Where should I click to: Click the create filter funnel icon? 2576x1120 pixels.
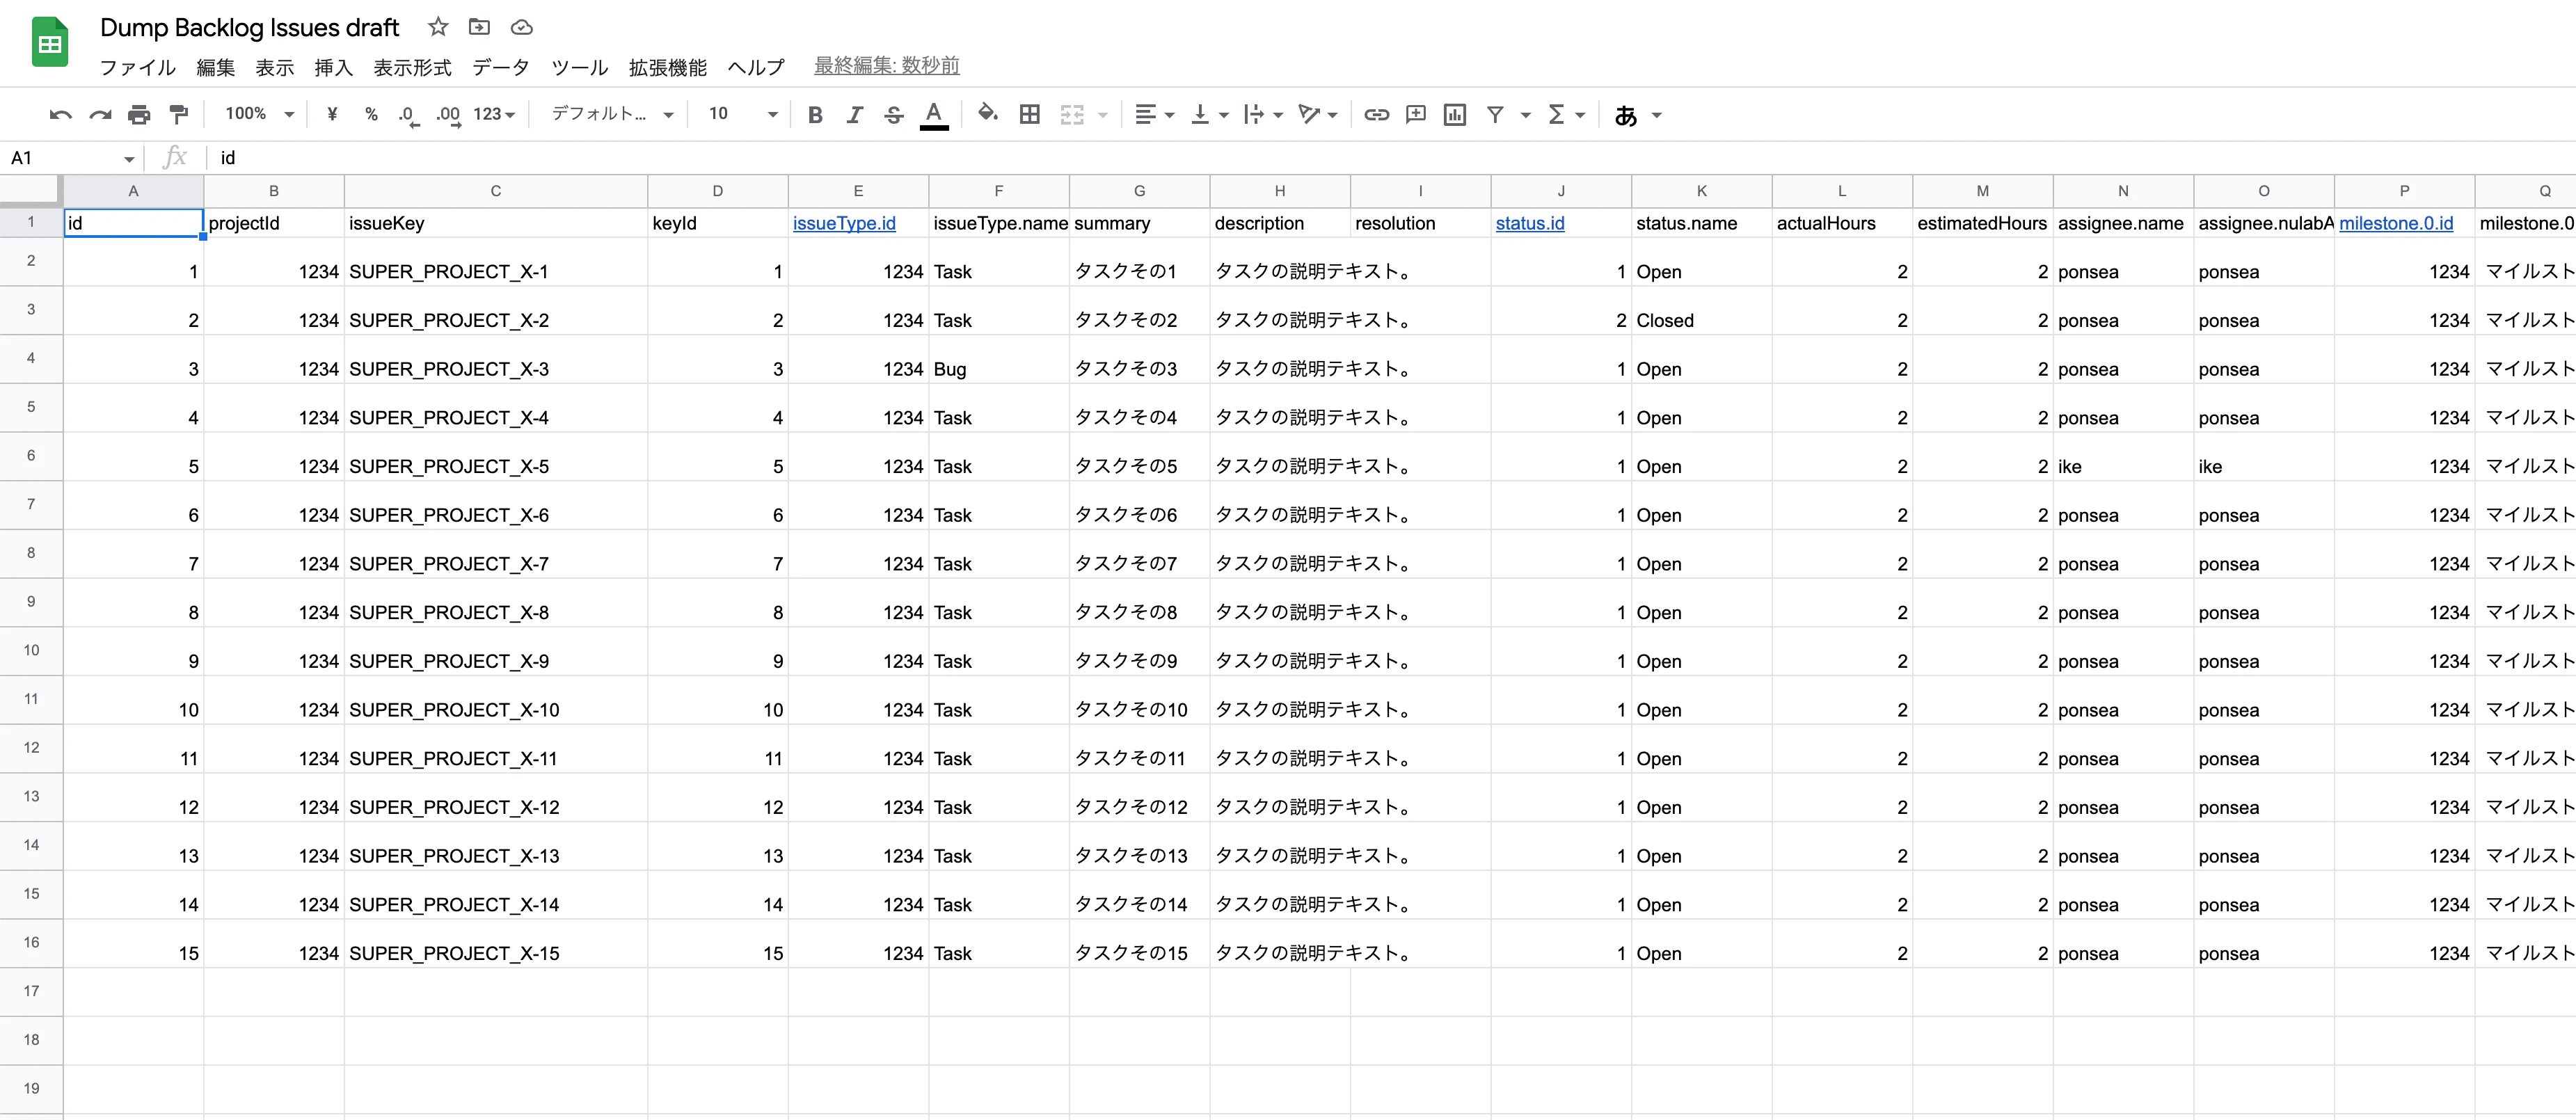[1495, 115]
